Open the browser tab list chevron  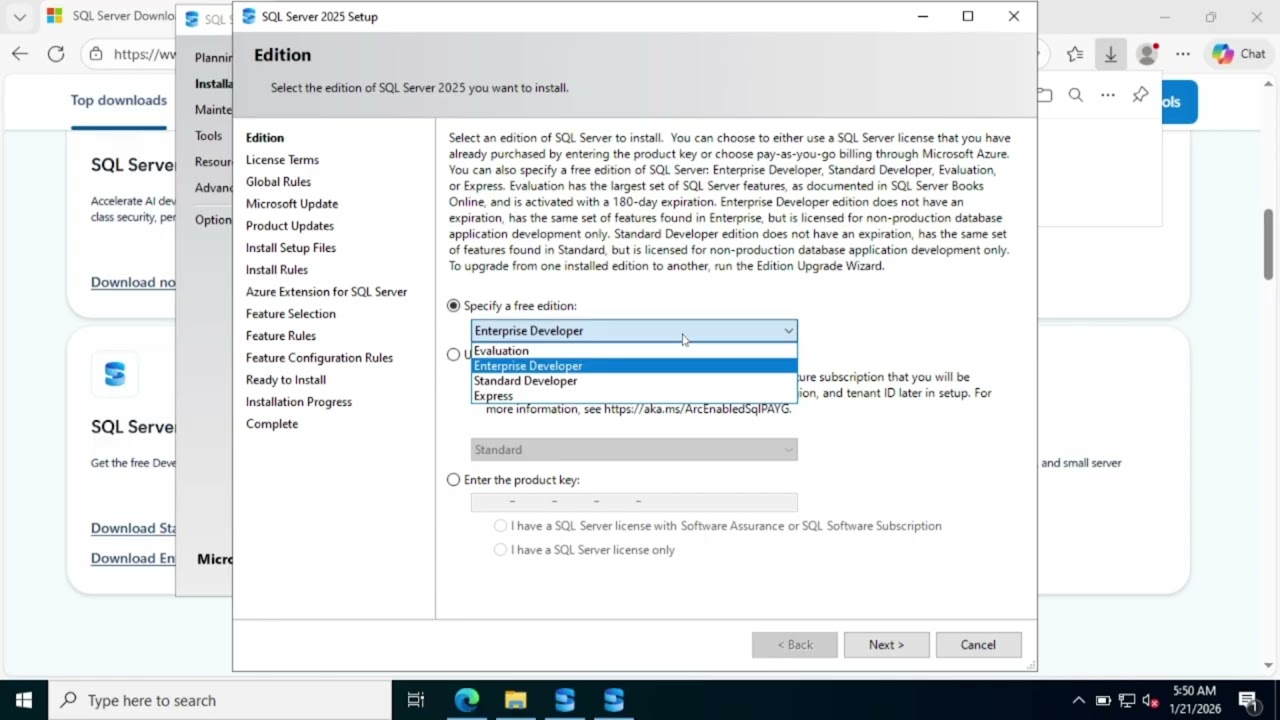click(19, 17)
